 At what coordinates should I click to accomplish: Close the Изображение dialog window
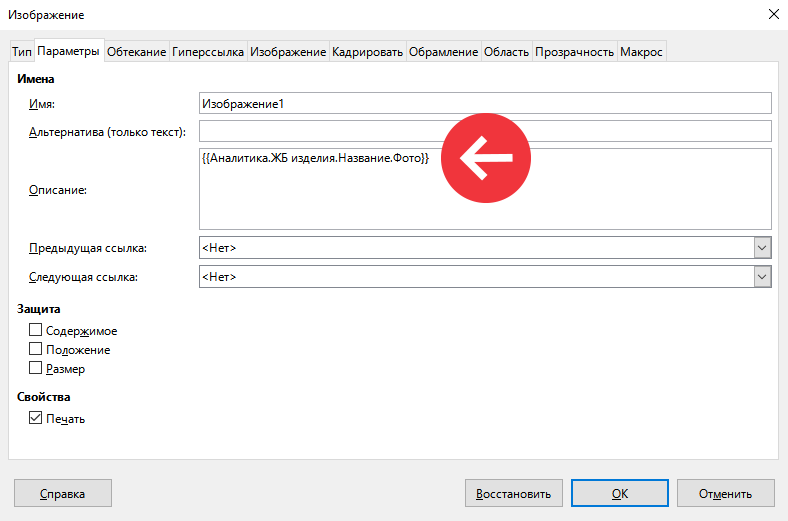(773, 14)
